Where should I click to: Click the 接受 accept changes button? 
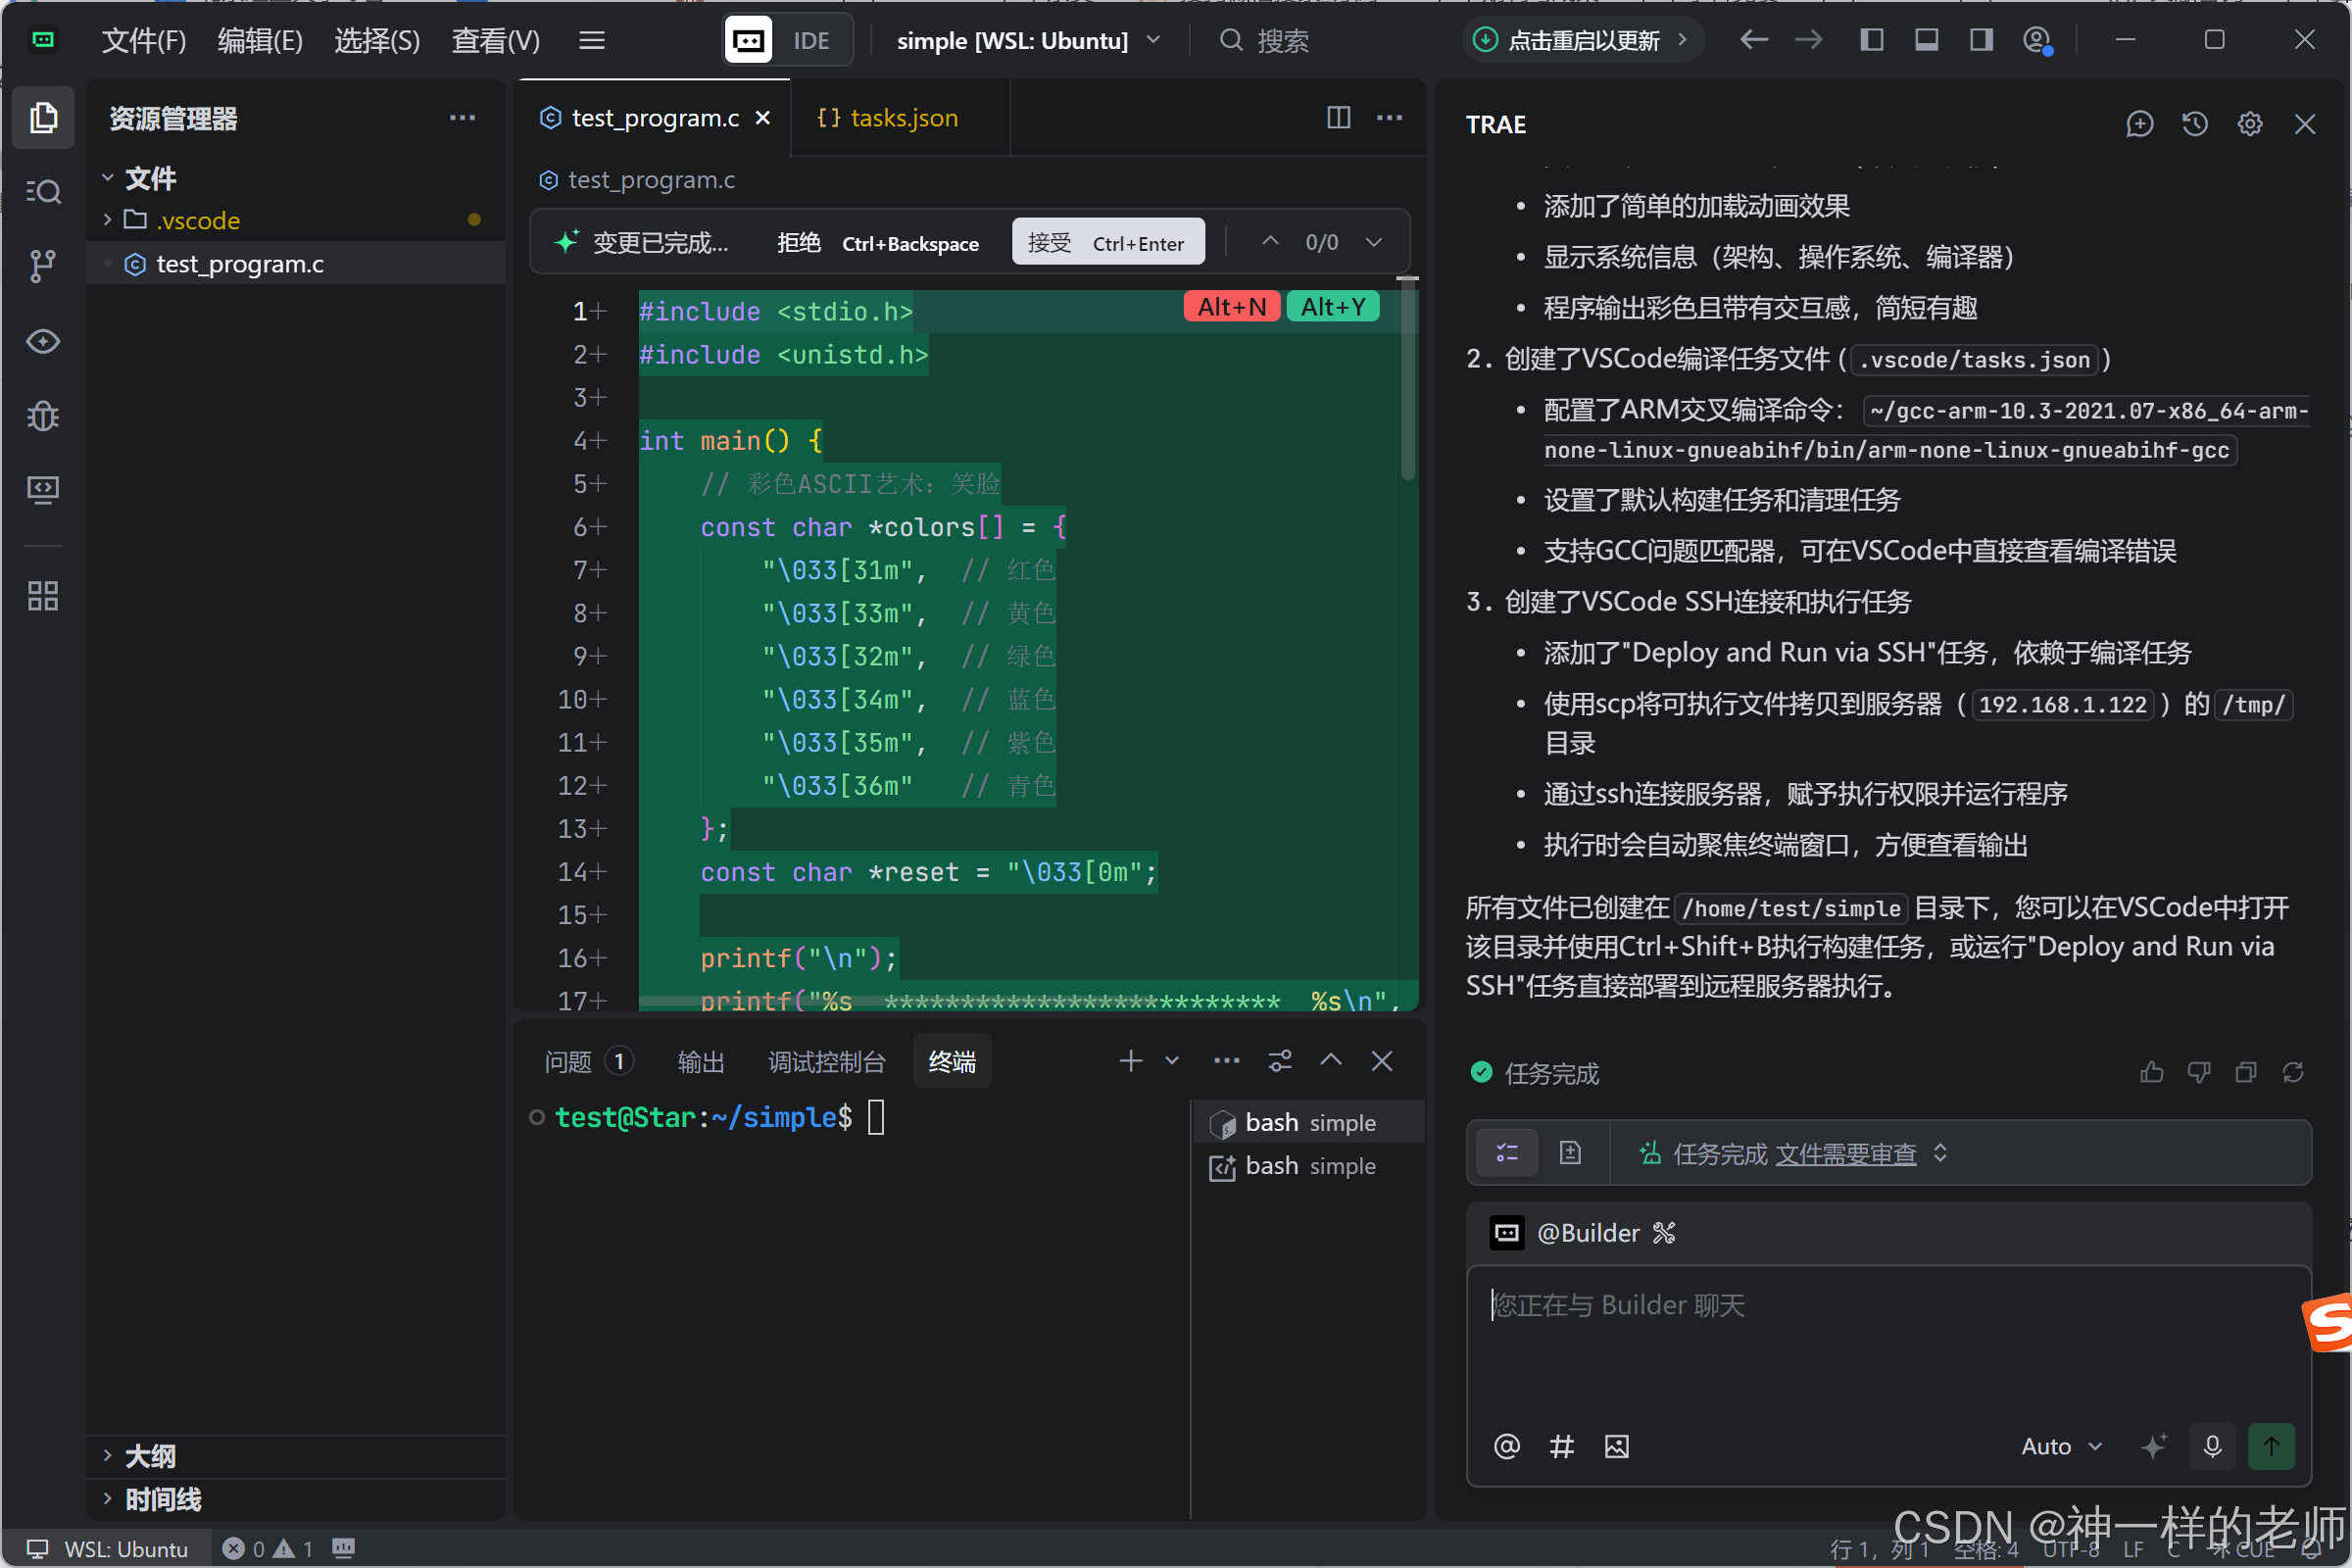click(1107, 243)
